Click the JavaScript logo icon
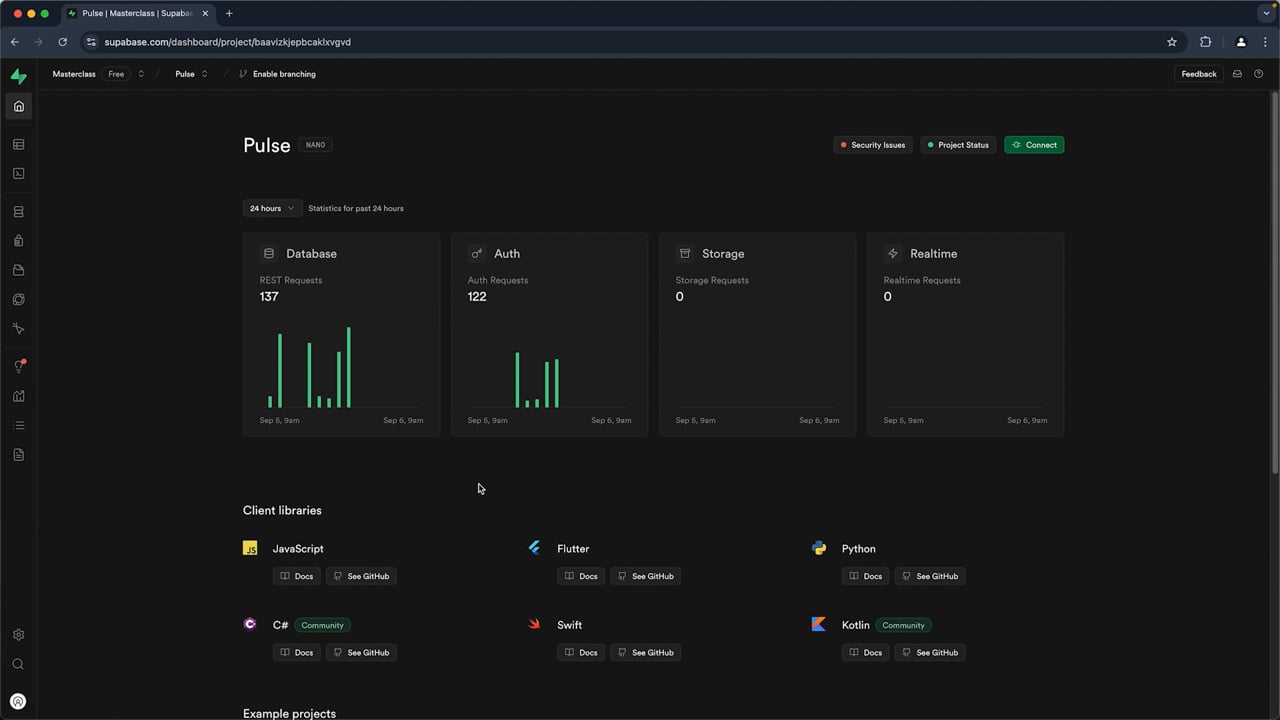 point(250,548)
